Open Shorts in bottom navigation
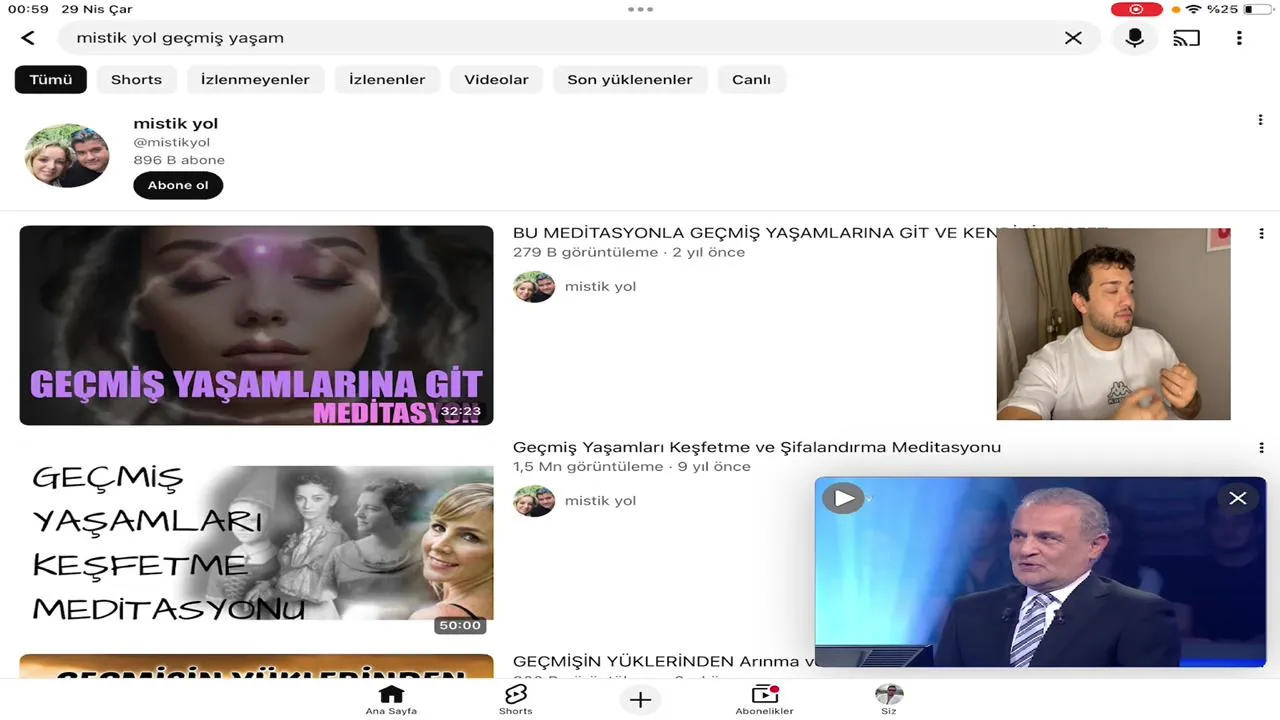 tap(515, 699)
